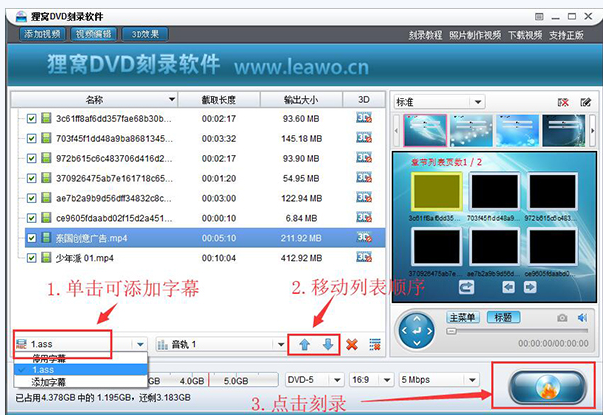The height and width of the screenshot is (415, 603).
Task: Click the snapshot camera icon in preview panel
Action: click(x=562, y=318)
